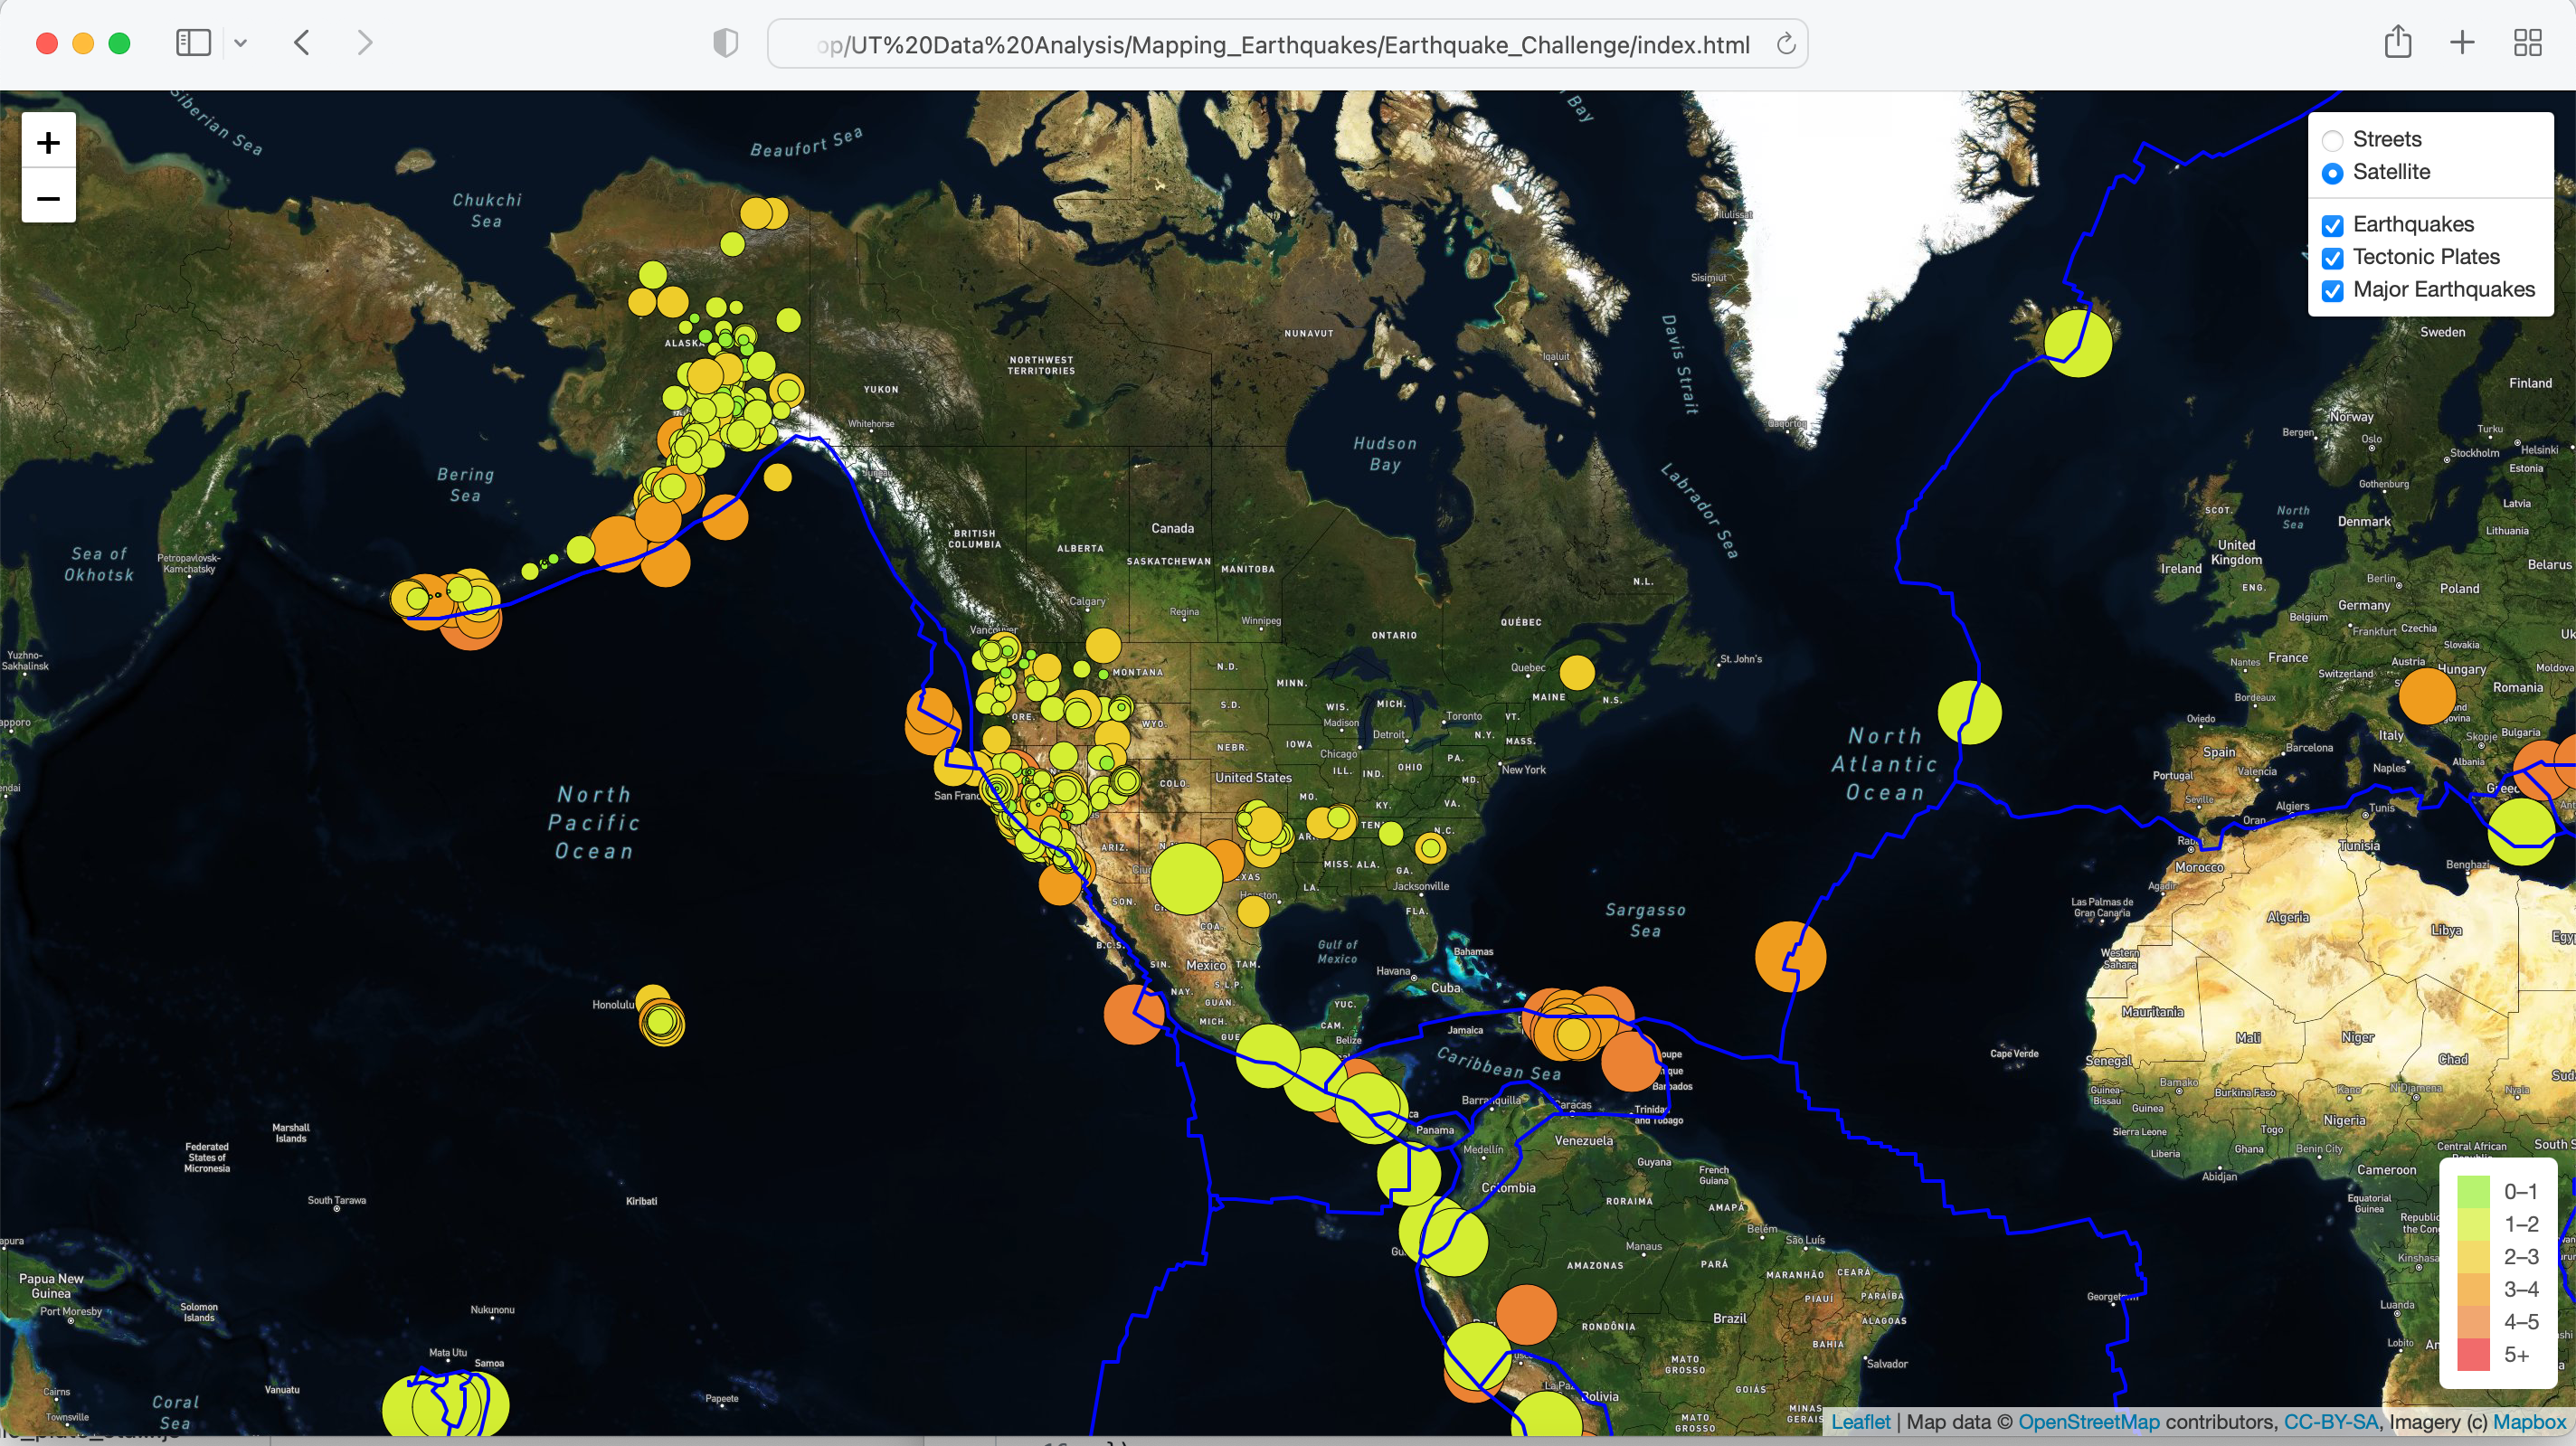Click the 3–4 legend color swatch
Screen dimensions: 2576x1446
click(2472, 1289)
